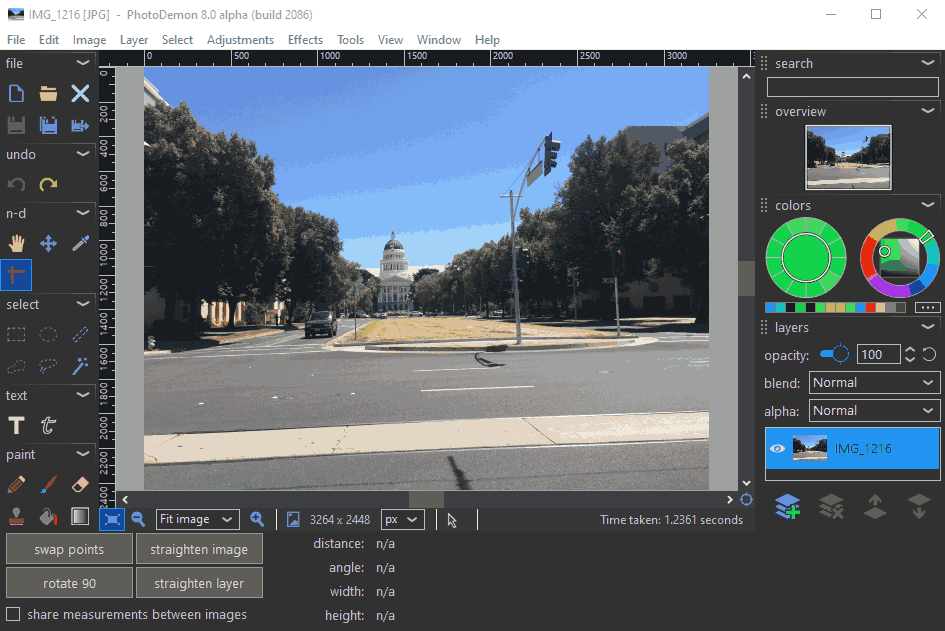
Task: Select the Paint Bucket fill tool
Action: coord(48,517)
